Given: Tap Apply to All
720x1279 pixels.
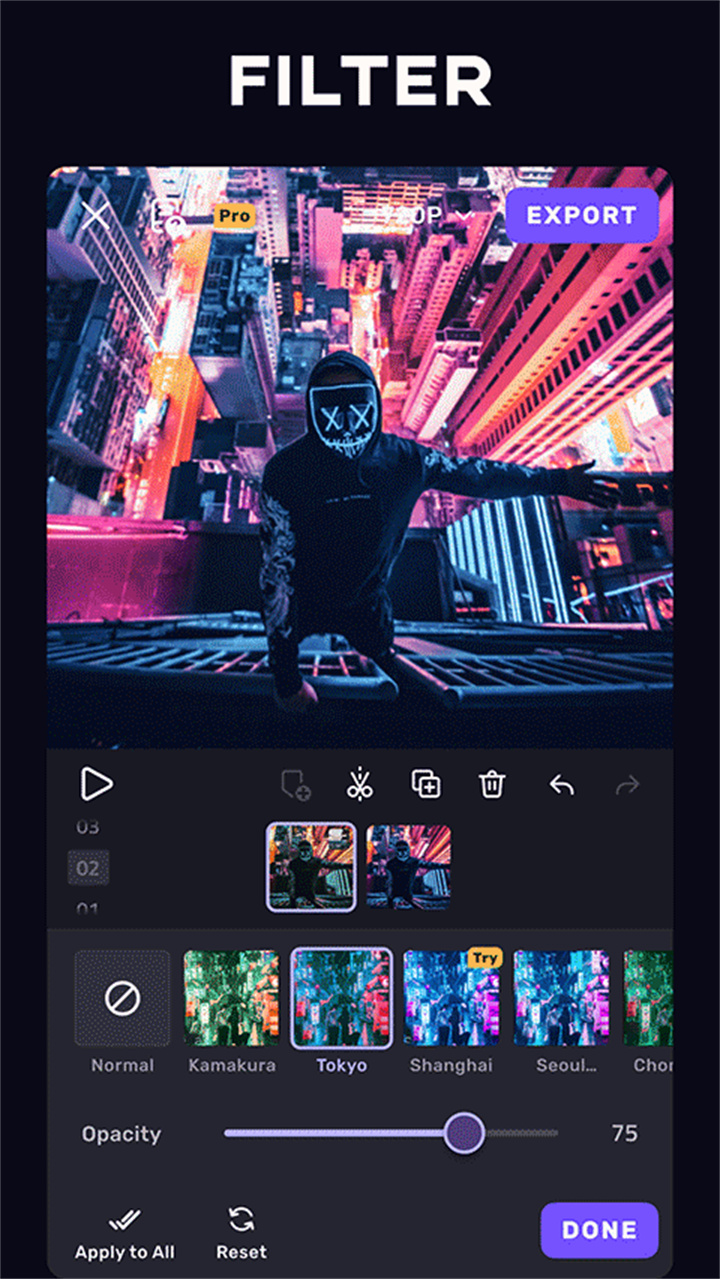Looking at the screenshot, I should [x=124, y=1233].
